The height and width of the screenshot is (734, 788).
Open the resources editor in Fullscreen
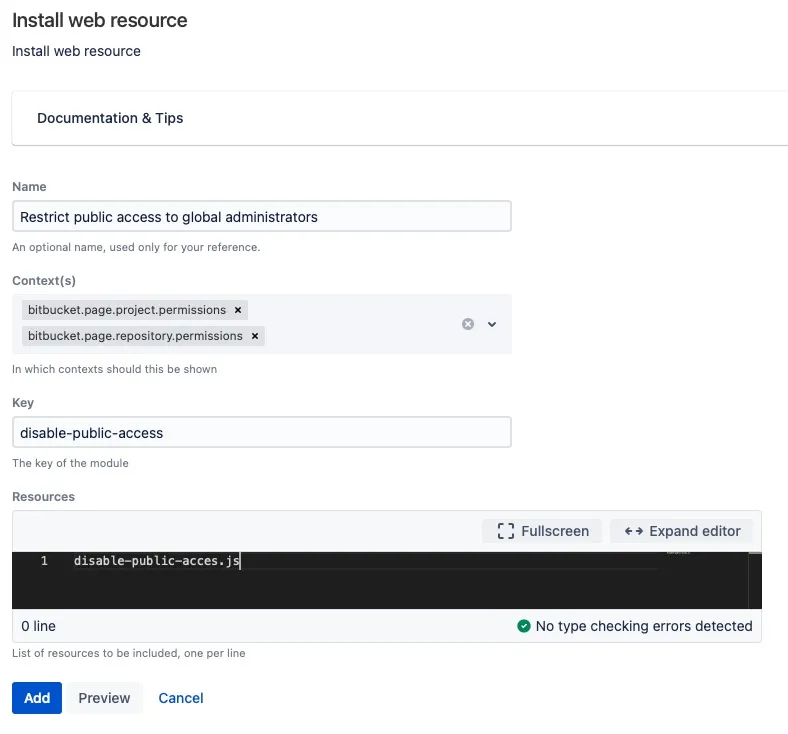click(542, 531)
